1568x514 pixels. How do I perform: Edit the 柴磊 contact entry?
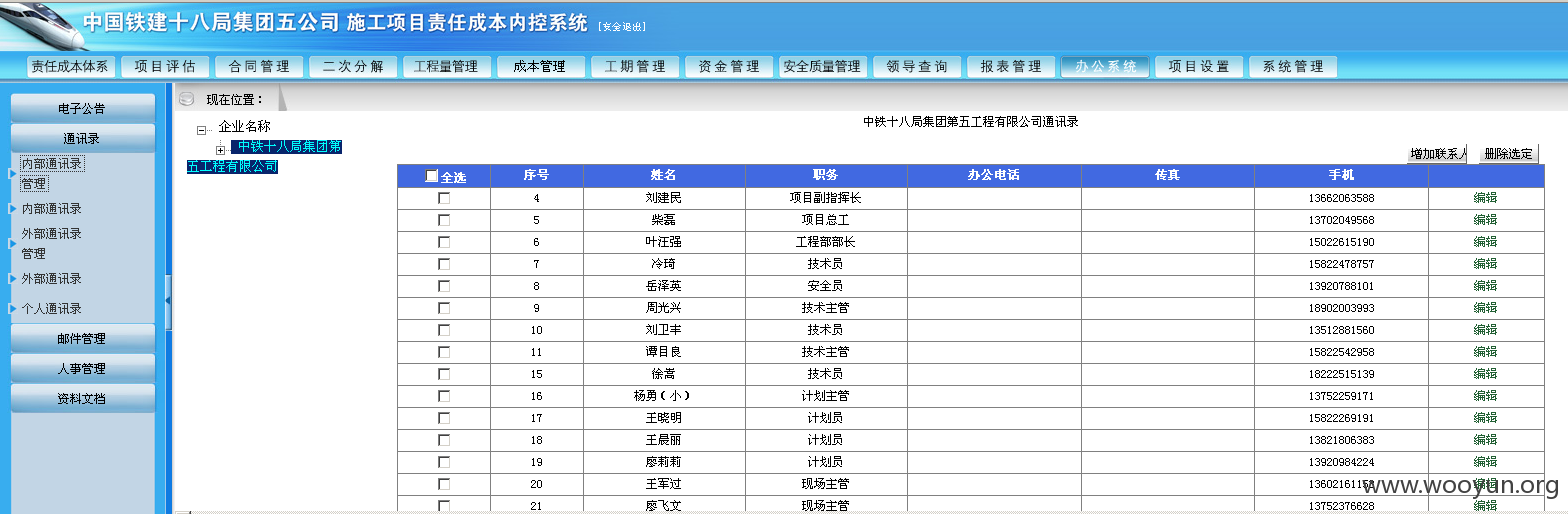coord(1485,220)
